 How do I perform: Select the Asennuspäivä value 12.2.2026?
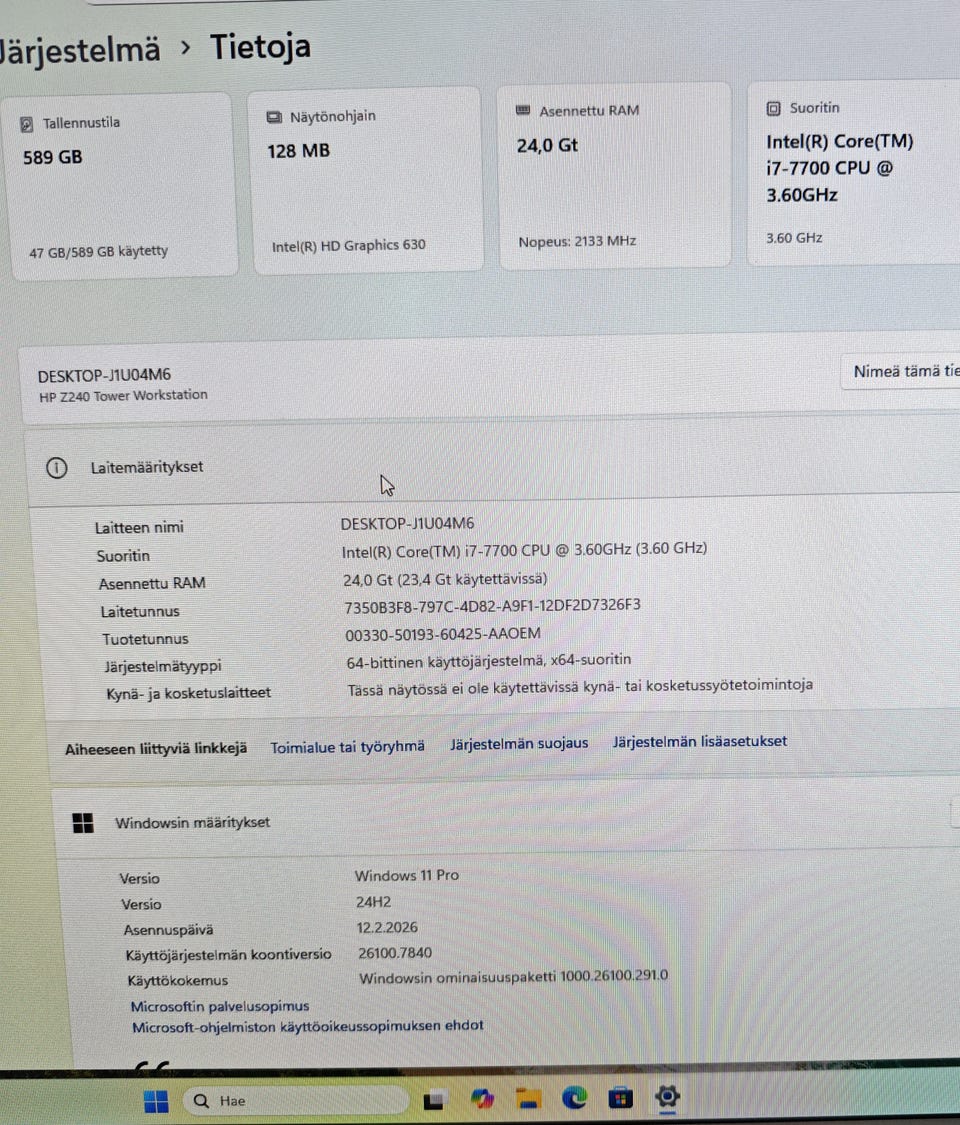coord(387,927)
